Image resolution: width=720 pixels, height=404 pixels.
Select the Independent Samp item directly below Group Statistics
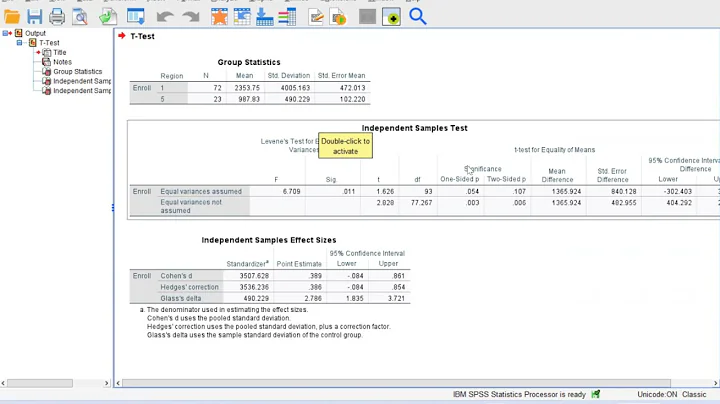point(82,81)
